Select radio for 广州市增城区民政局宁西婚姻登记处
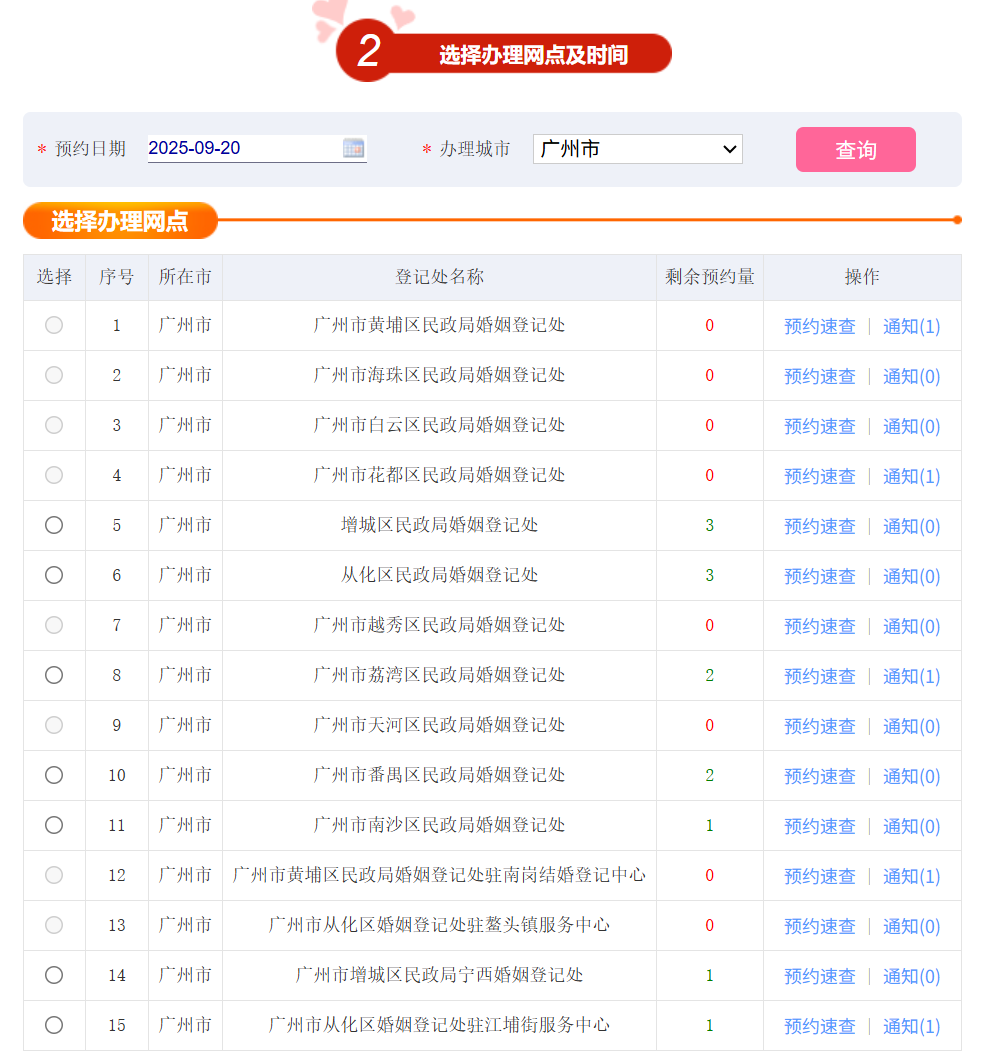Viewport: 984px width, 1059px height. click(54, 975)
